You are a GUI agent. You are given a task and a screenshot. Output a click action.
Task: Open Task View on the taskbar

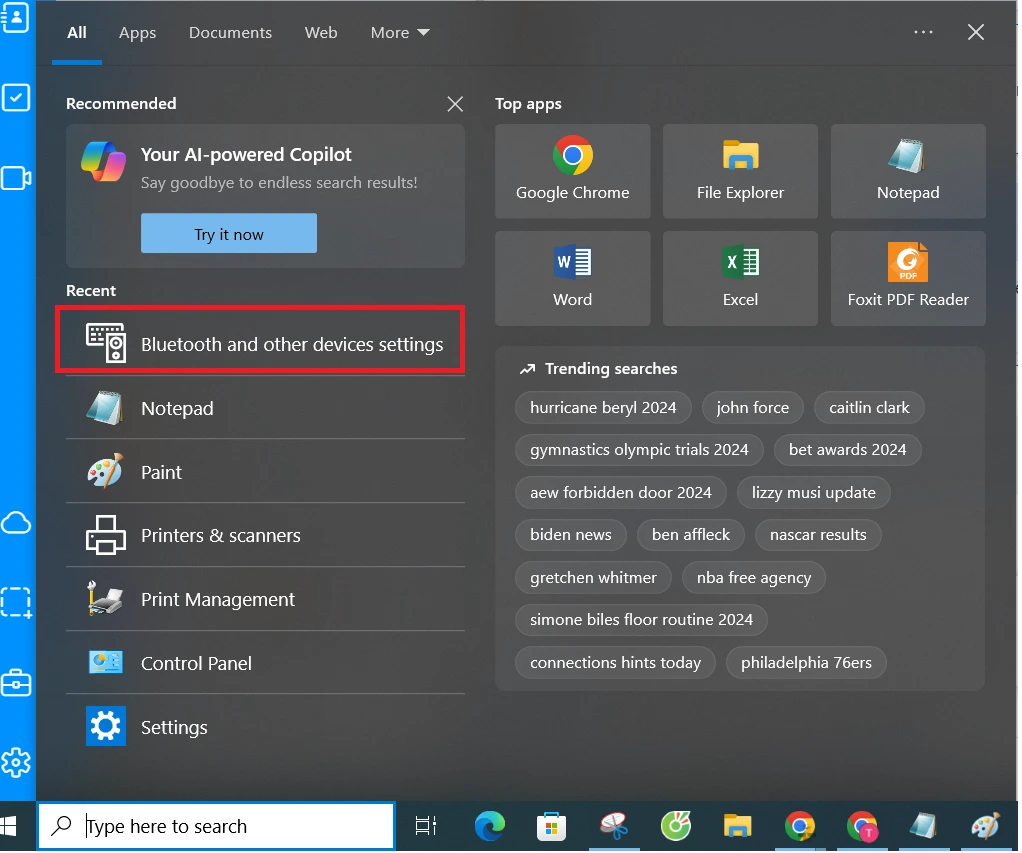(x=426, y=826)
